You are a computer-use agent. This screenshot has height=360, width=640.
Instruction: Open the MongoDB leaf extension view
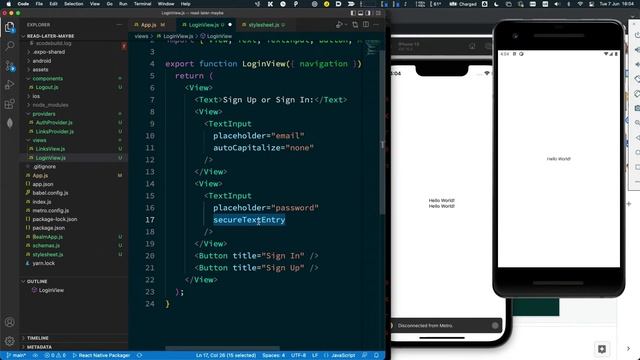[9, 123]
